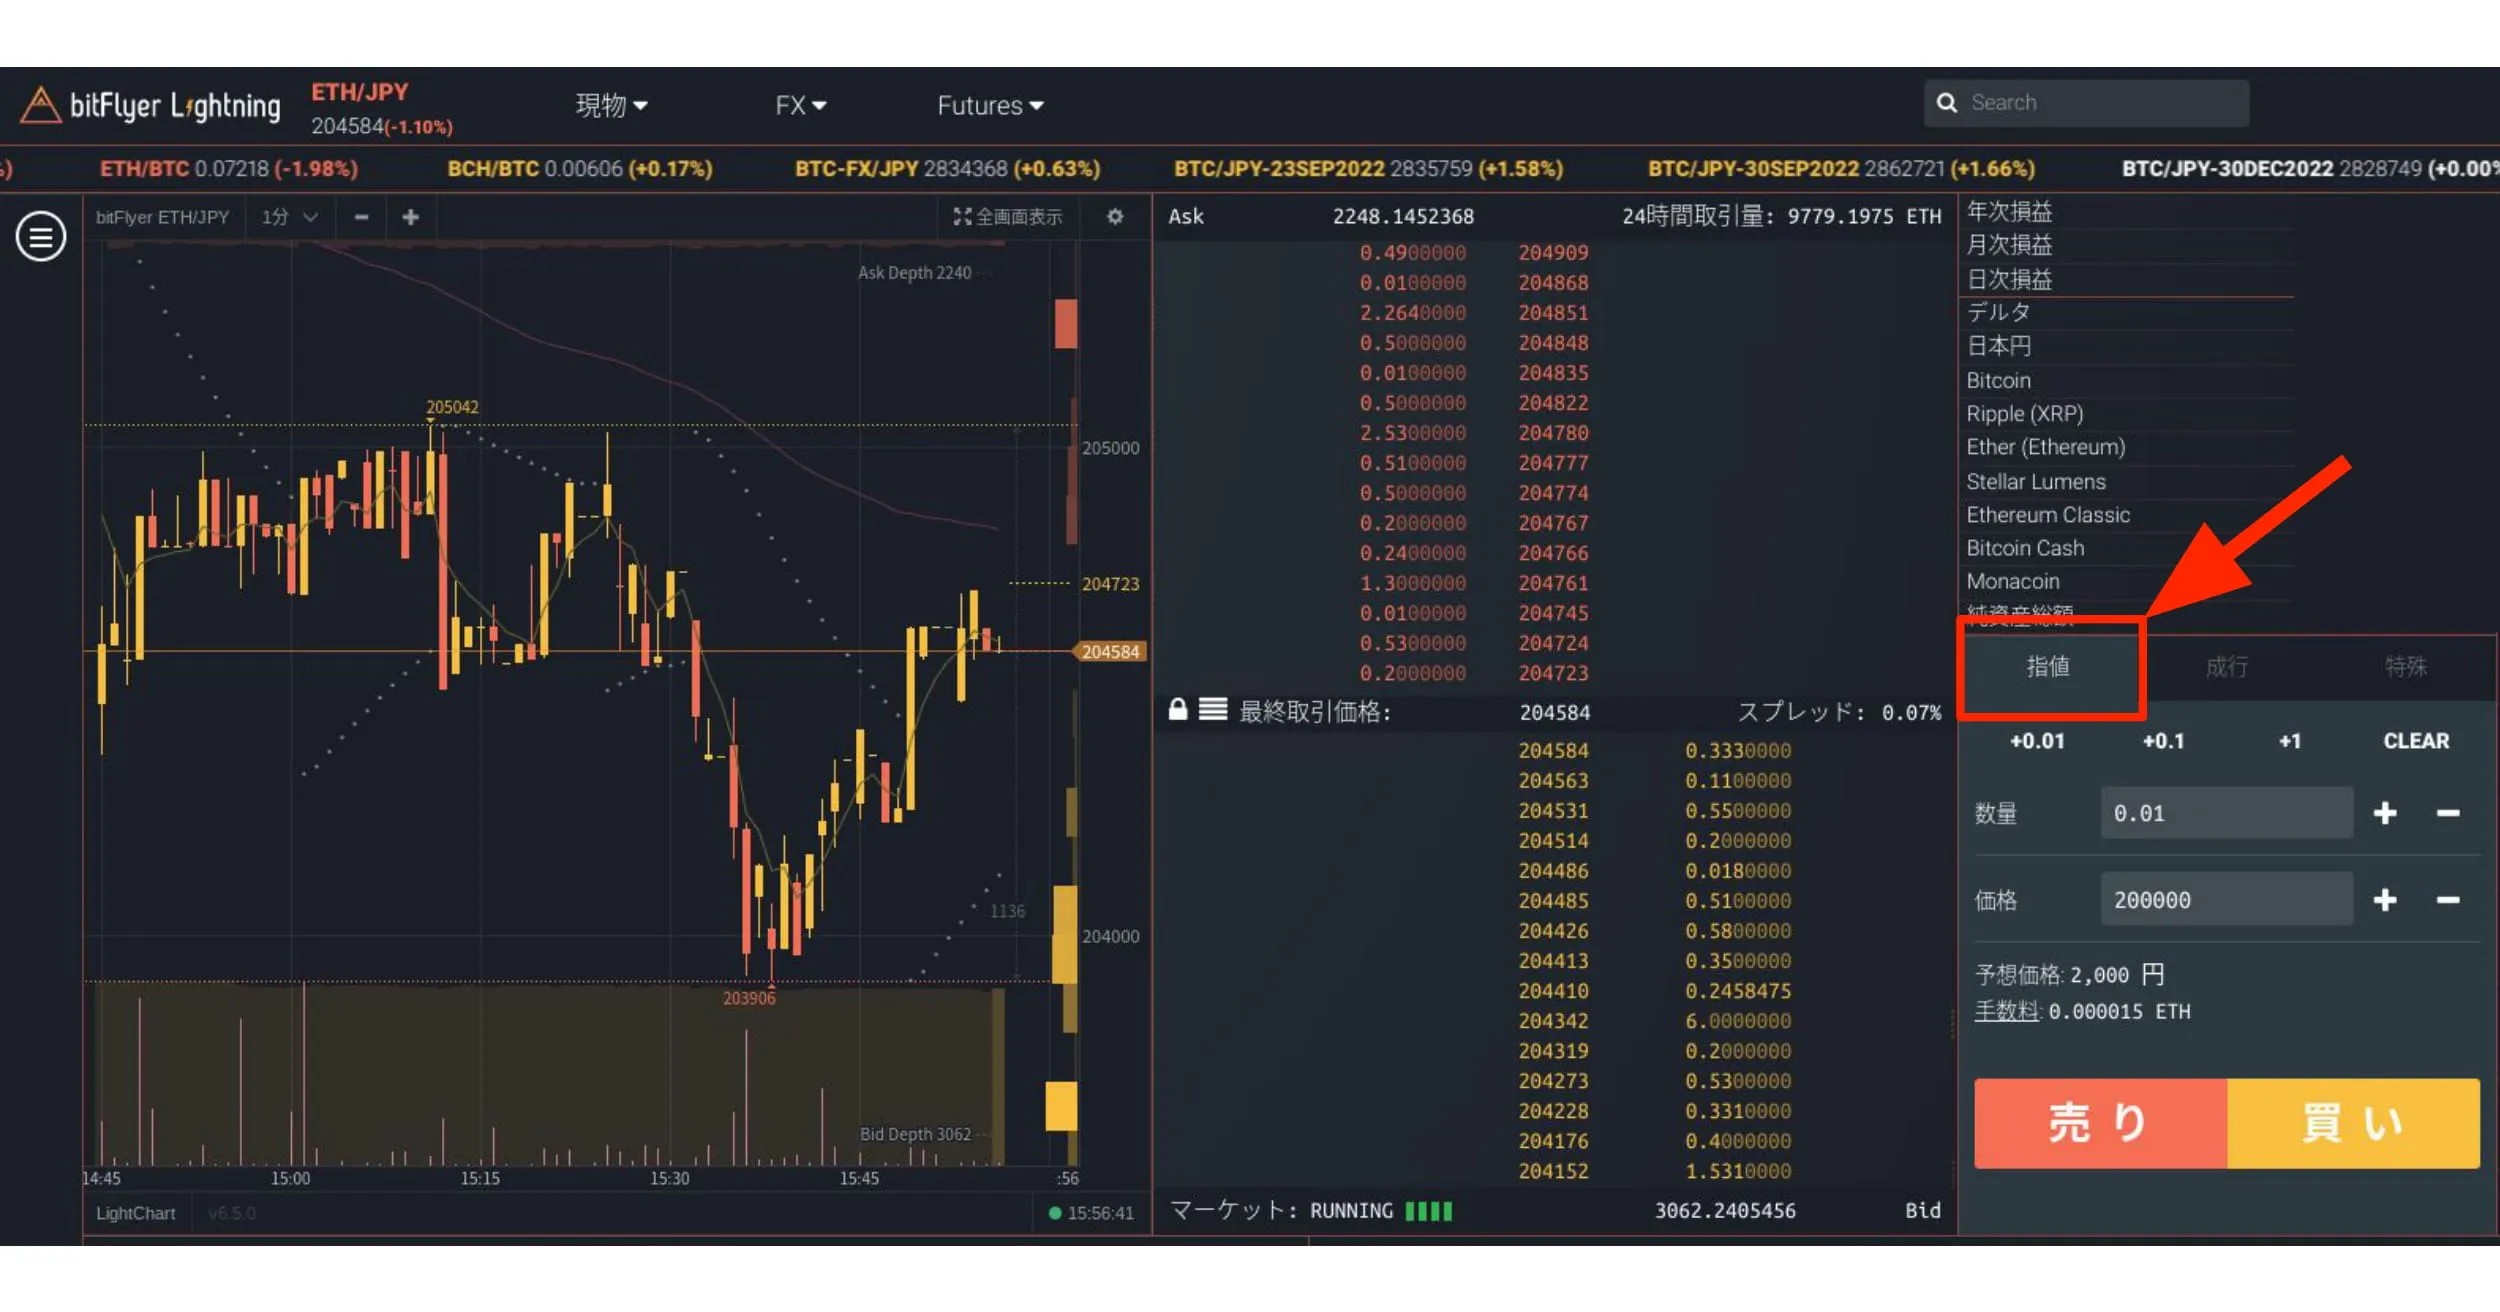Viewport: 2500px width, 1312px height.
Task: Expand the FX dropdown menu
Action: click(800, 105)
